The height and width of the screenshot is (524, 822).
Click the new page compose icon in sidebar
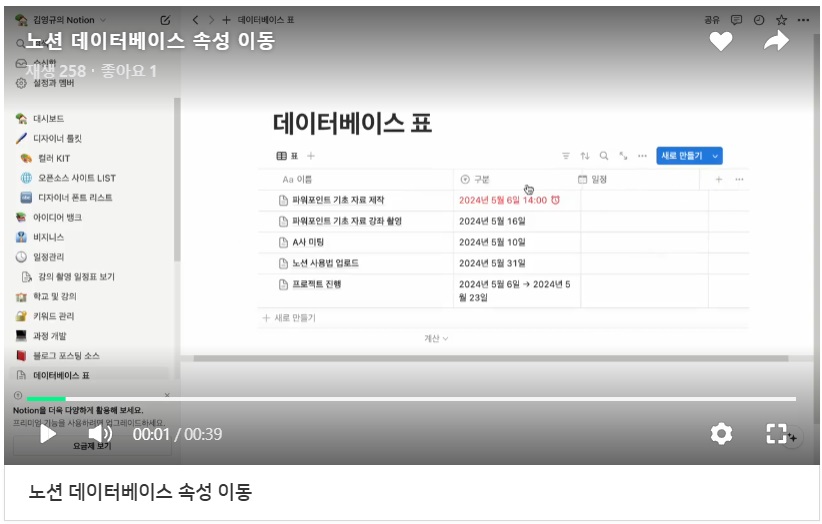point(165,20)
